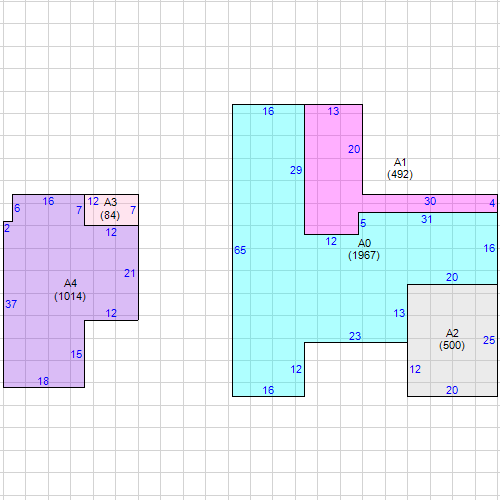Select the dimension value 25 in gray area
Screen dimensions: 500x500
click(489, 340)
